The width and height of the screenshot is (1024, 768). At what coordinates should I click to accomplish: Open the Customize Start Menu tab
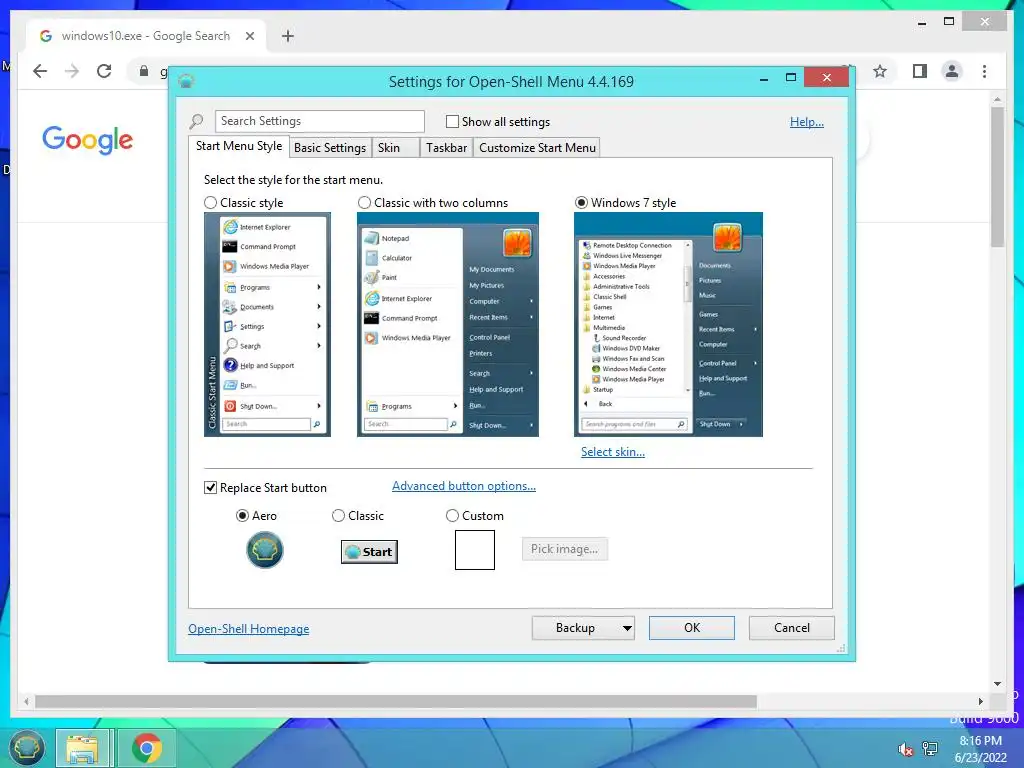[x=537, y=148]
